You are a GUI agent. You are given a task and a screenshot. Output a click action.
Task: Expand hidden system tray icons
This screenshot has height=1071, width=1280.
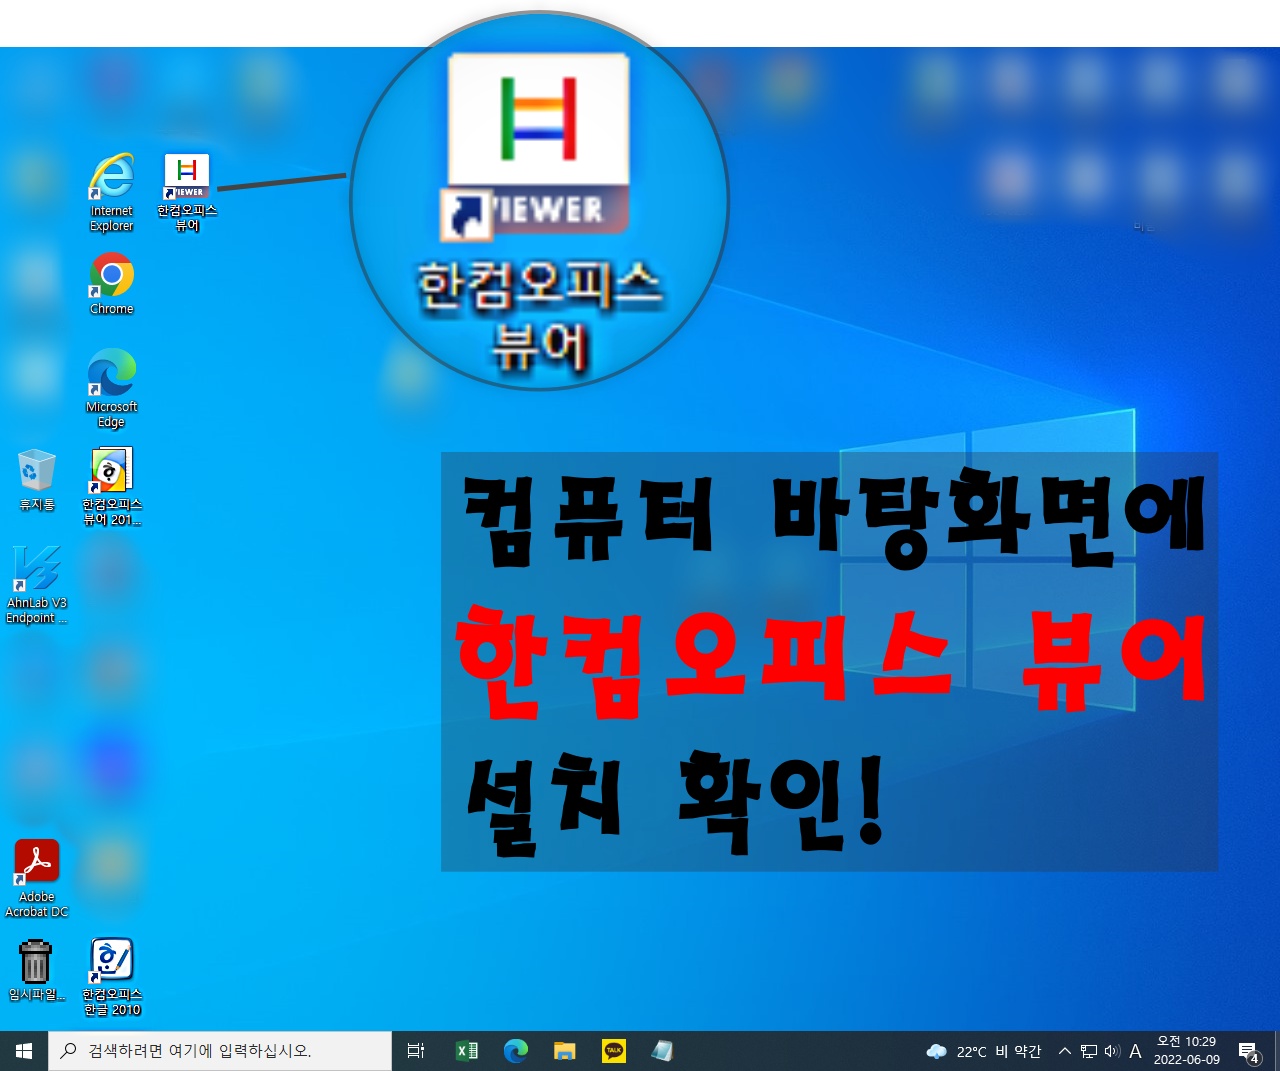coord(1064,1051)
